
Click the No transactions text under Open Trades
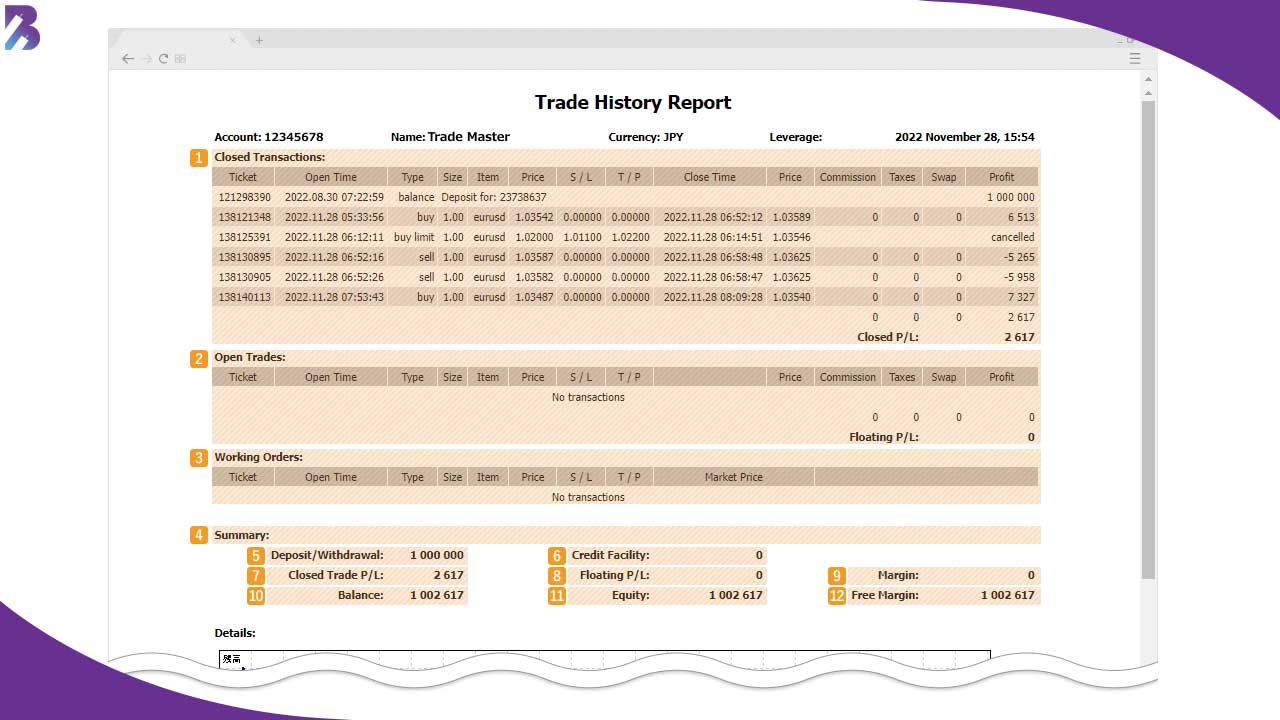click(x=588, y=397)
